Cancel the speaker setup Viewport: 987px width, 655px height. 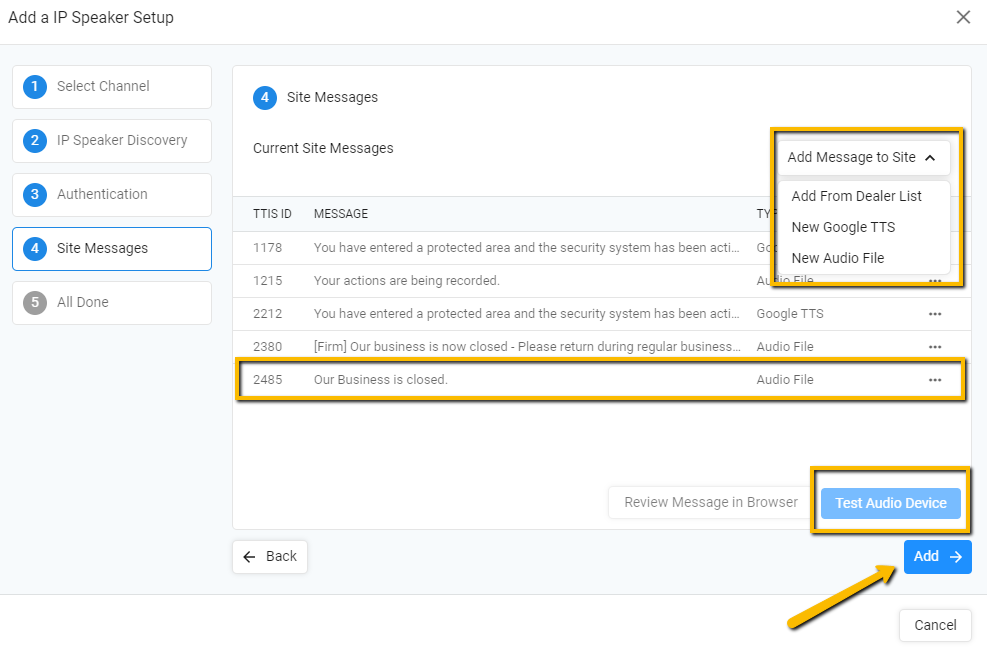tap(935, 625)
